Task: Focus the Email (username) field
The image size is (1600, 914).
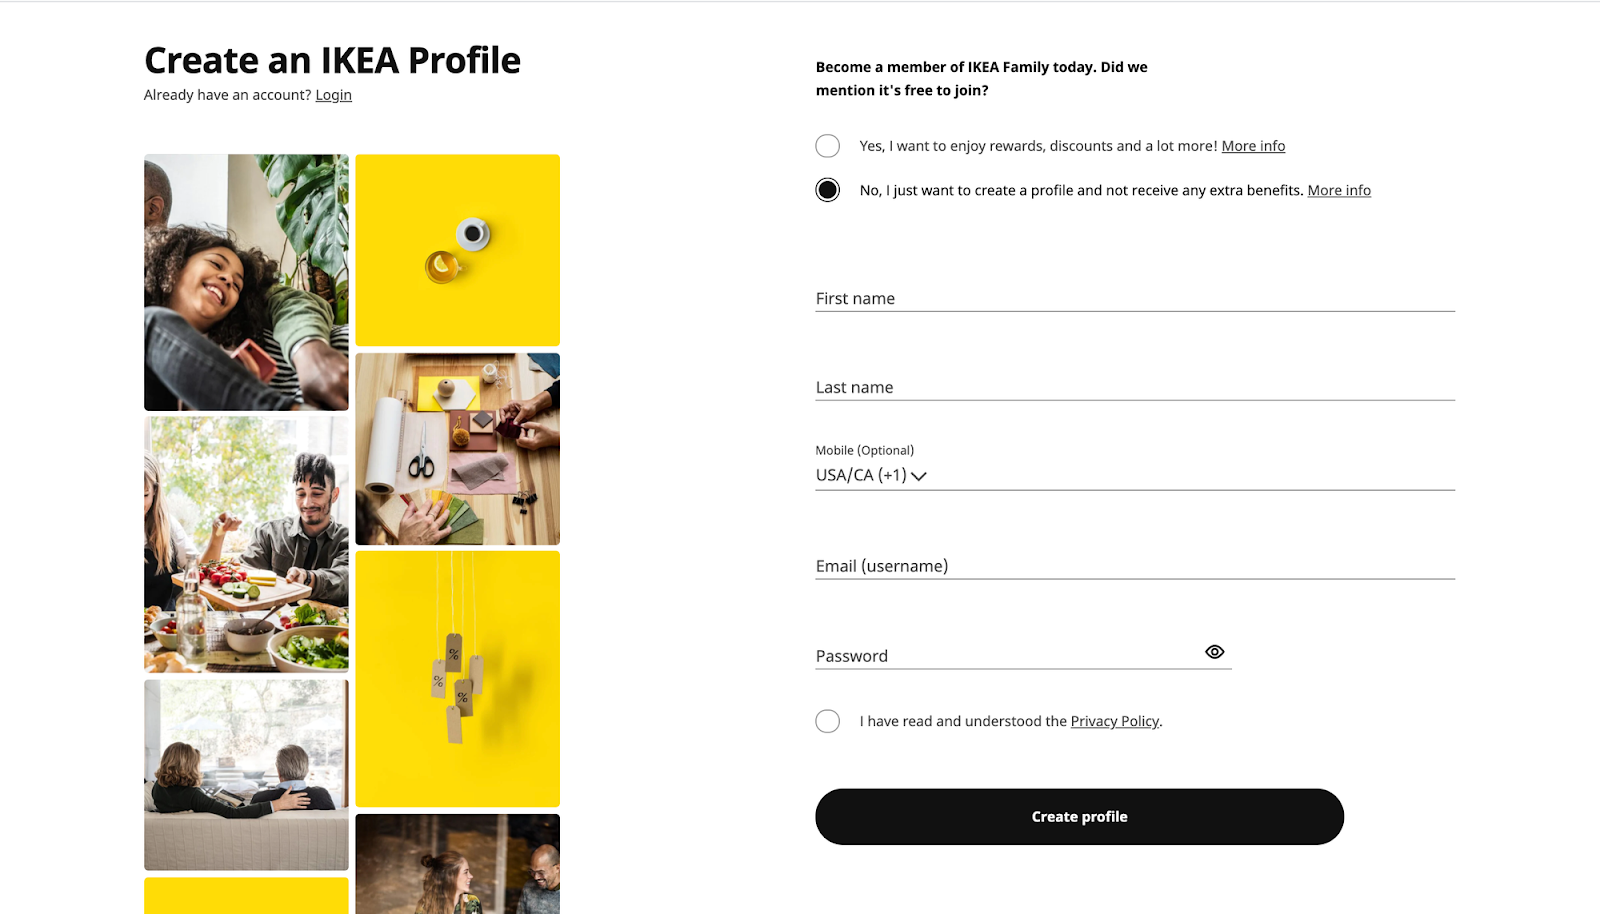Action: pyautogui.click(x=1135, y=566)
